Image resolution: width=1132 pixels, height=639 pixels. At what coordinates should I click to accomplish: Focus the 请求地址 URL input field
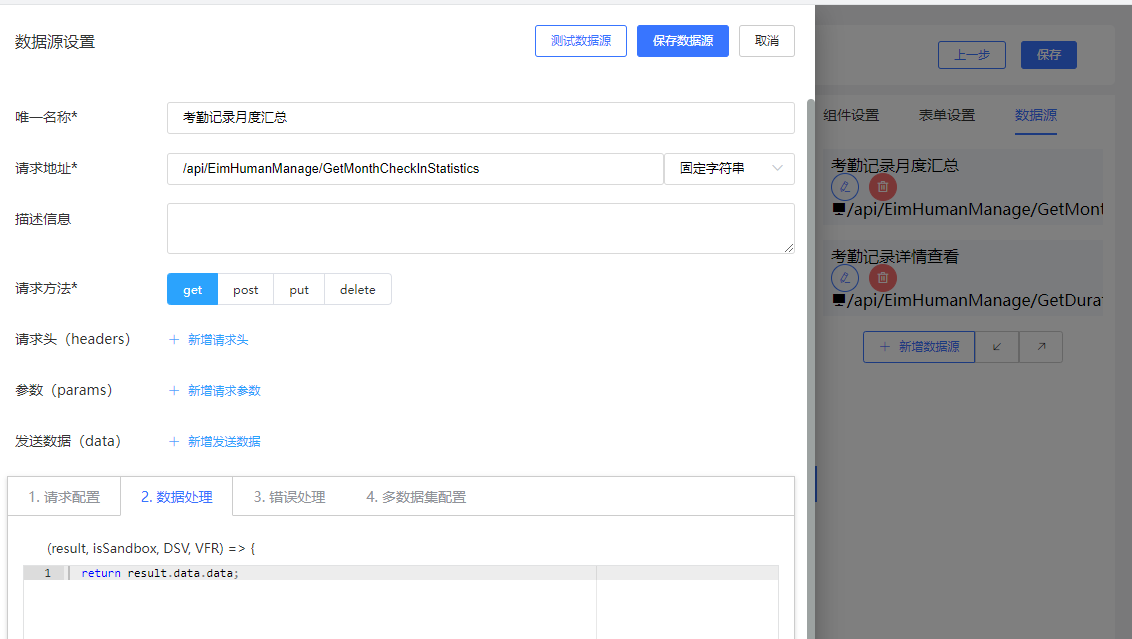point(415,169)
